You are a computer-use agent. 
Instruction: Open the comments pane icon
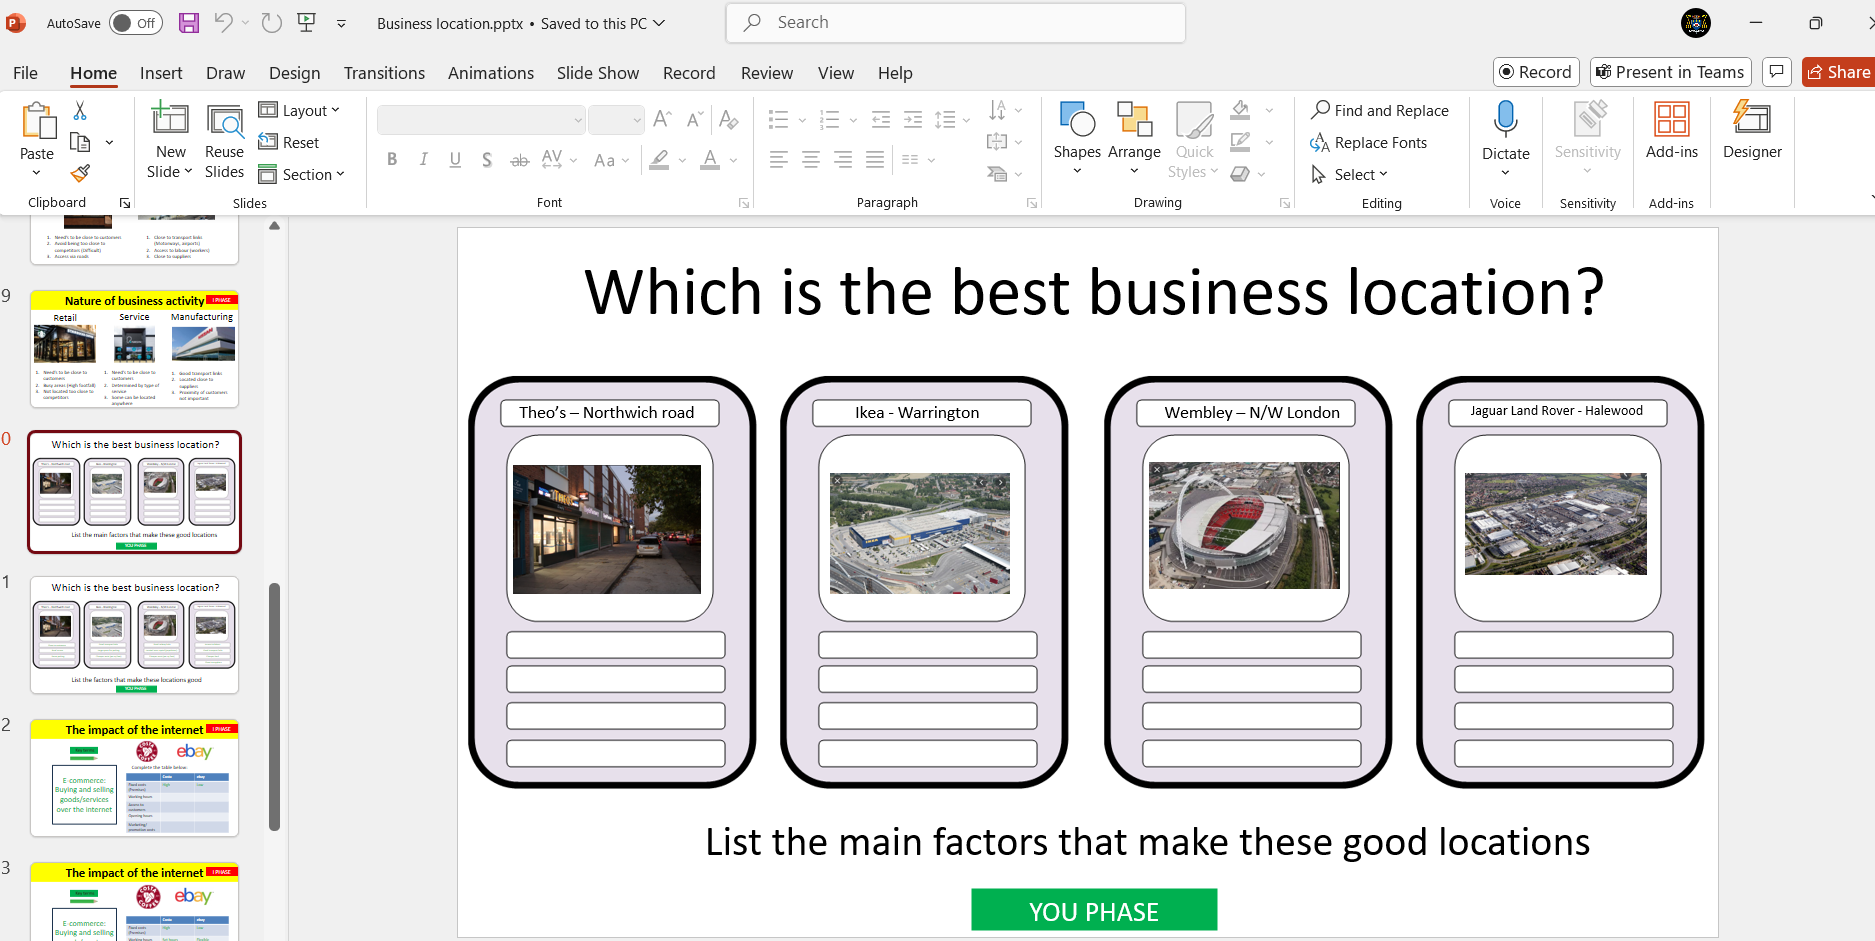click(x=1776, y=72)
